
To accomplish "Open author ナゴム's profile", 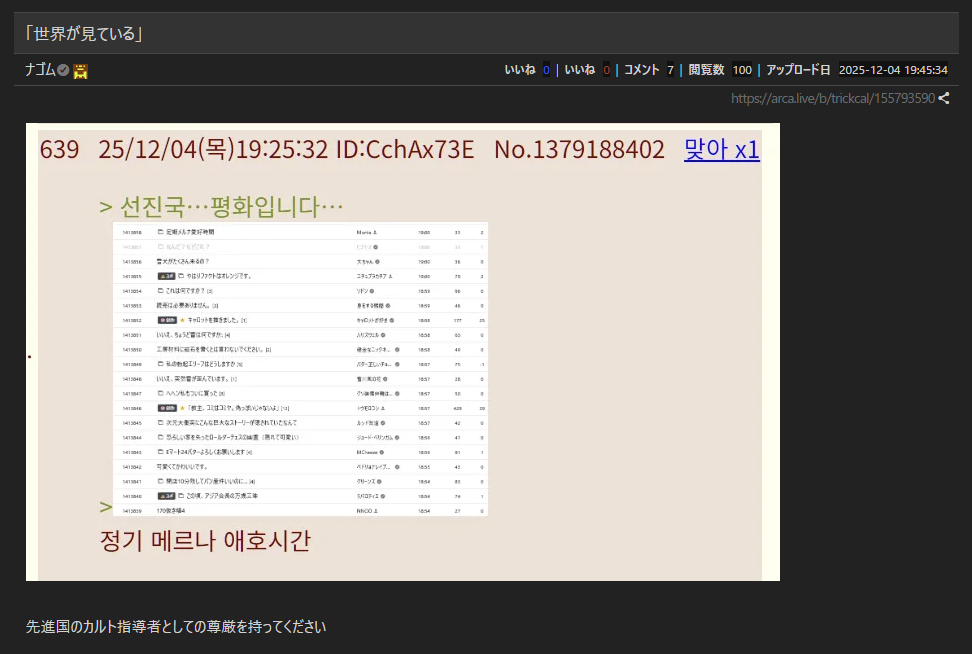I will coord(40,70).
